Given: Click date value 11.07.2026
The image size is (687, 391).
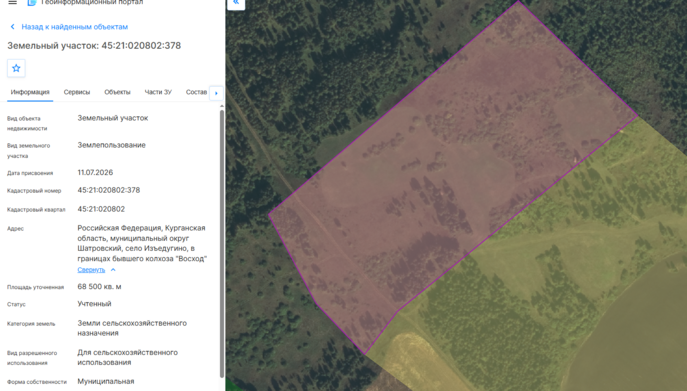Looking at the screenshot, I should (95, 172).
